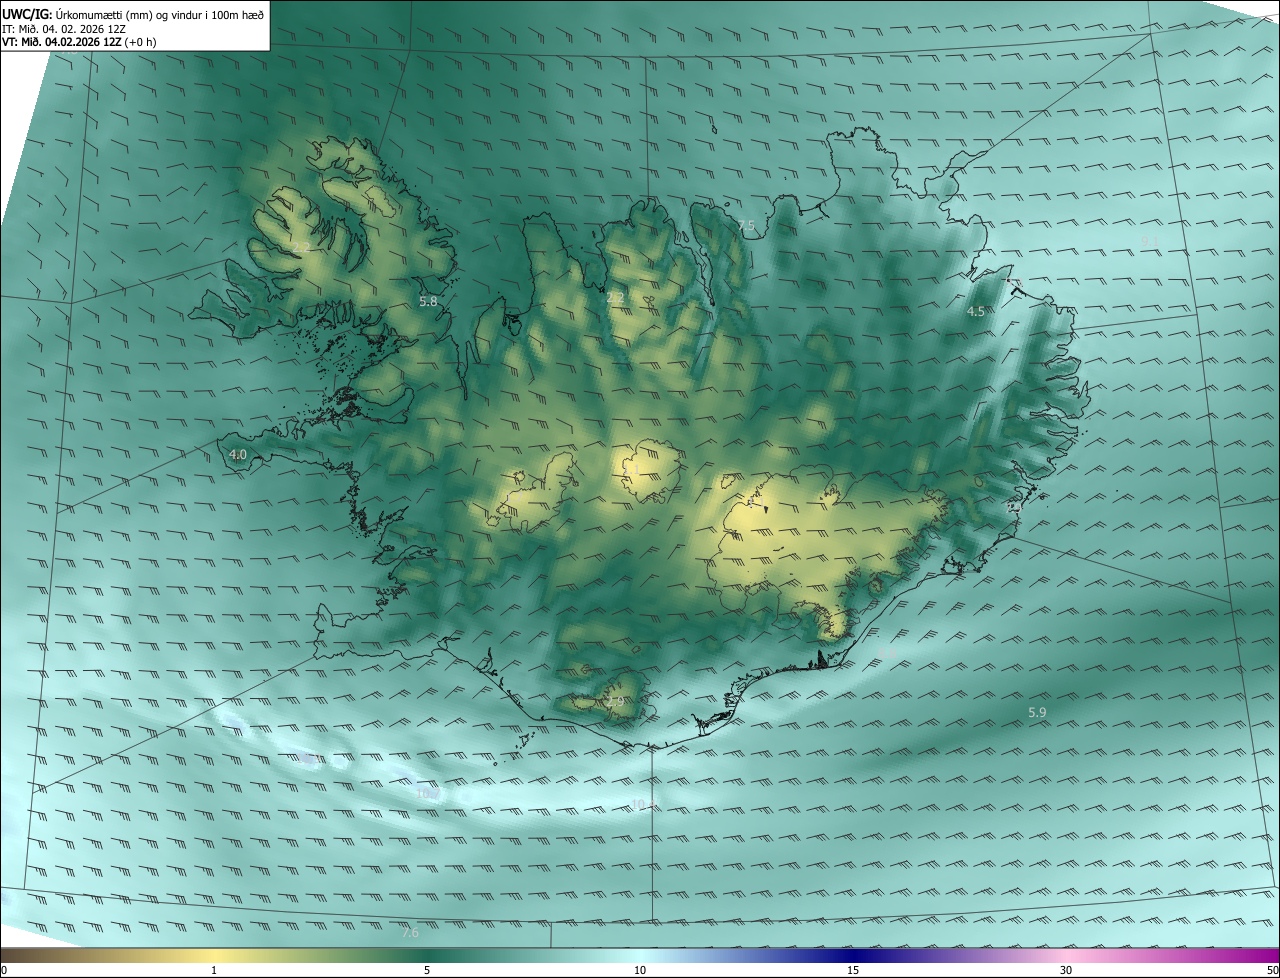This screenshot has width=1280, height=978.
Task: Click the colorbar tick label '50'
Action: pos(1272,970)
